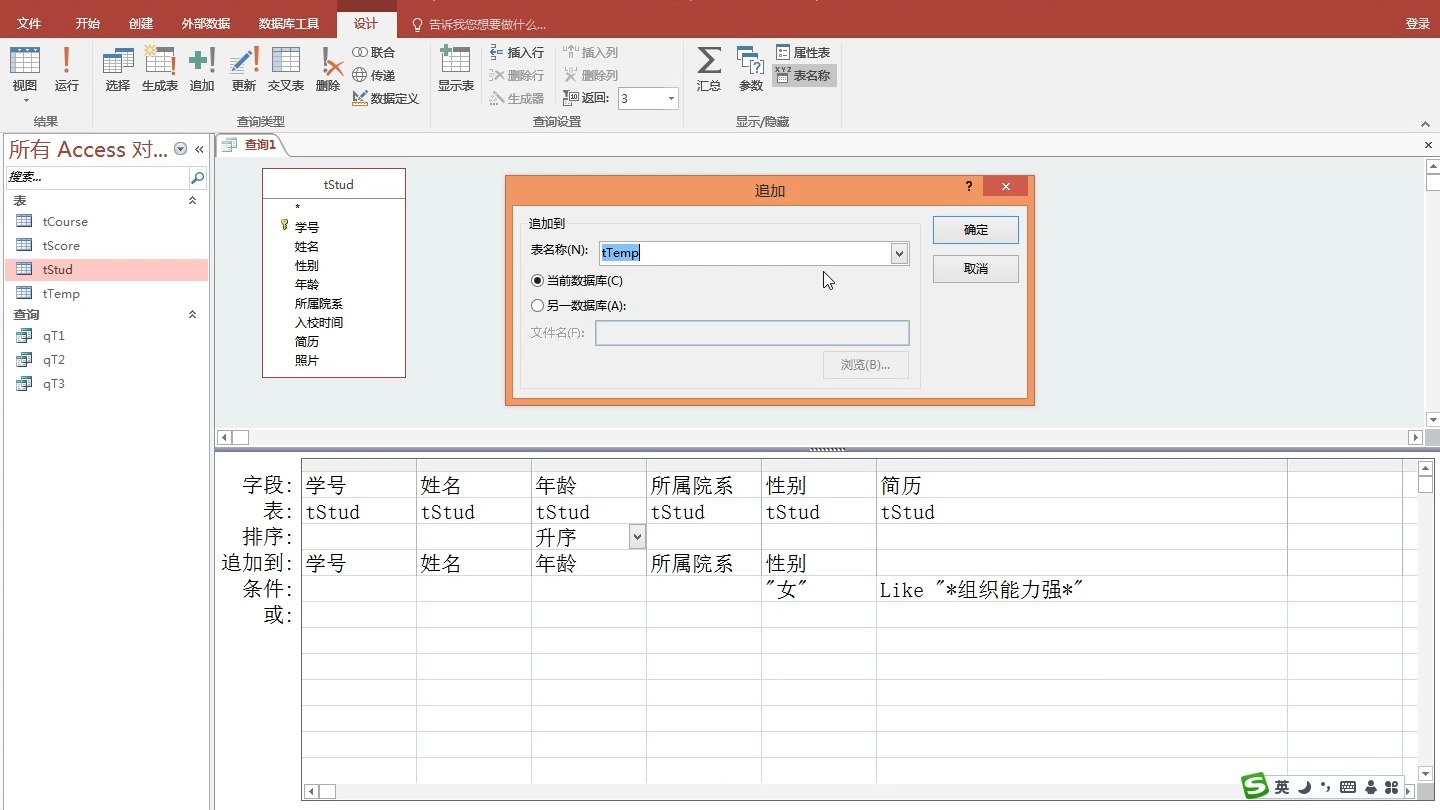Click the Like "*组织能力强*" criteria cell

tap(1081, 590)
